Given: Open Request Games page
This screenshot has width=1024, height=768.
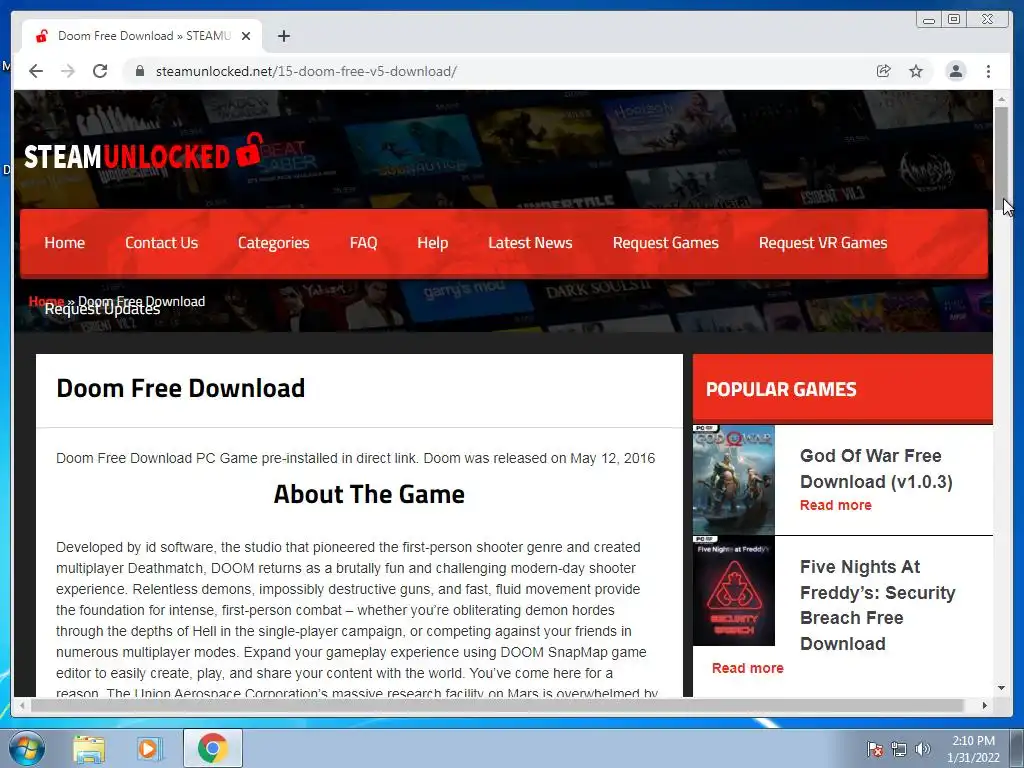Looking at the screenshot, I should (x=665, y=243).
